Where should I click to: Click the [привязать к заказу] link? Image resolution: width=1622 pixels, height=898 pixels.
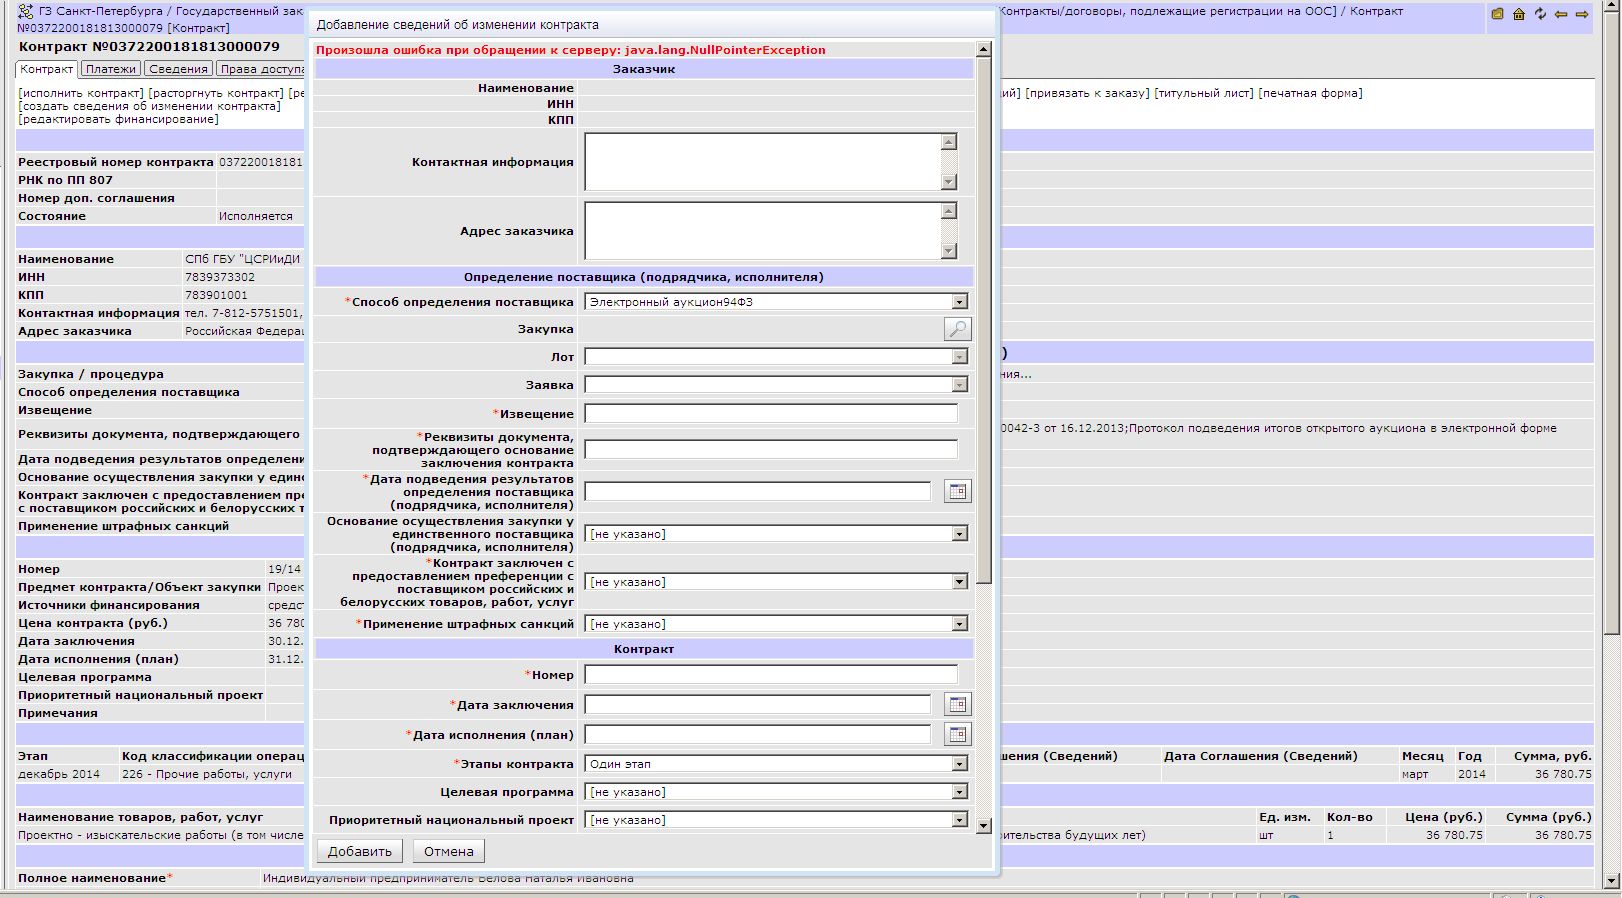[x=1087, y=93]
